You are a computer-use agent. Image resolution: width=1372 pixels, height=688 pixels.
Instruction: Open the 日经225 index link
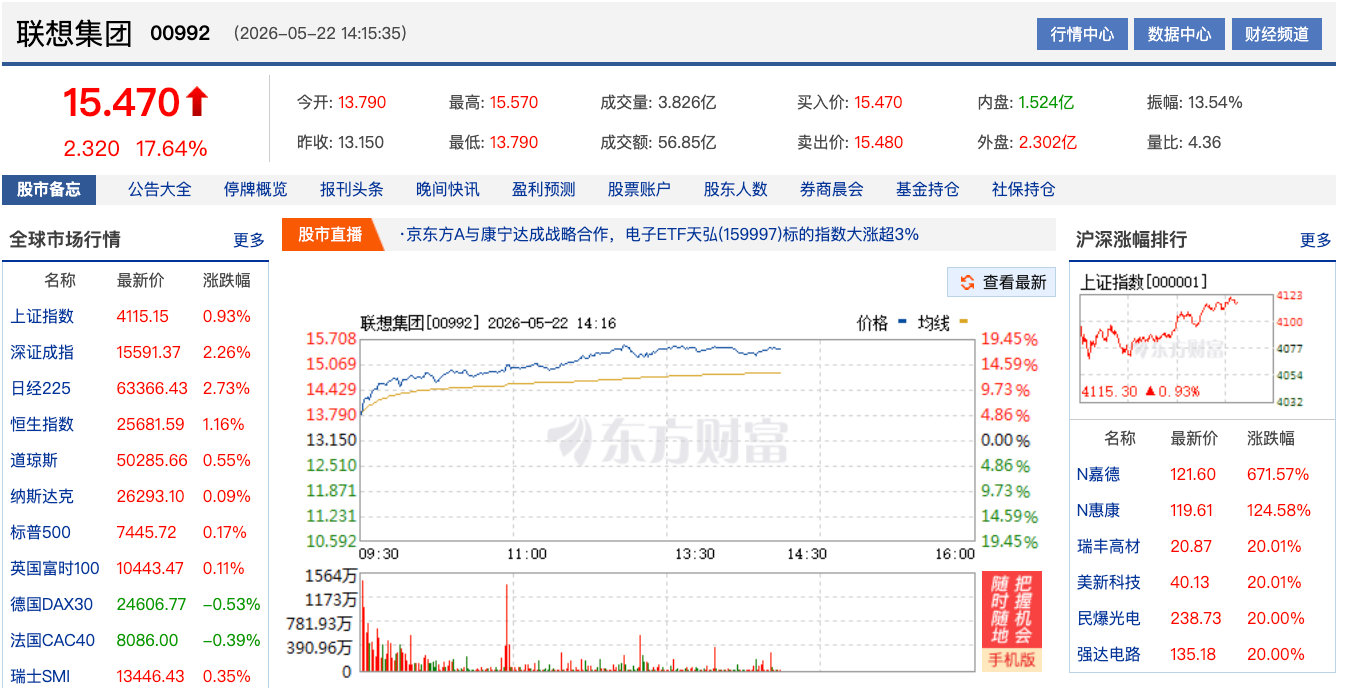pyautogui.click(x=41, y=388)
